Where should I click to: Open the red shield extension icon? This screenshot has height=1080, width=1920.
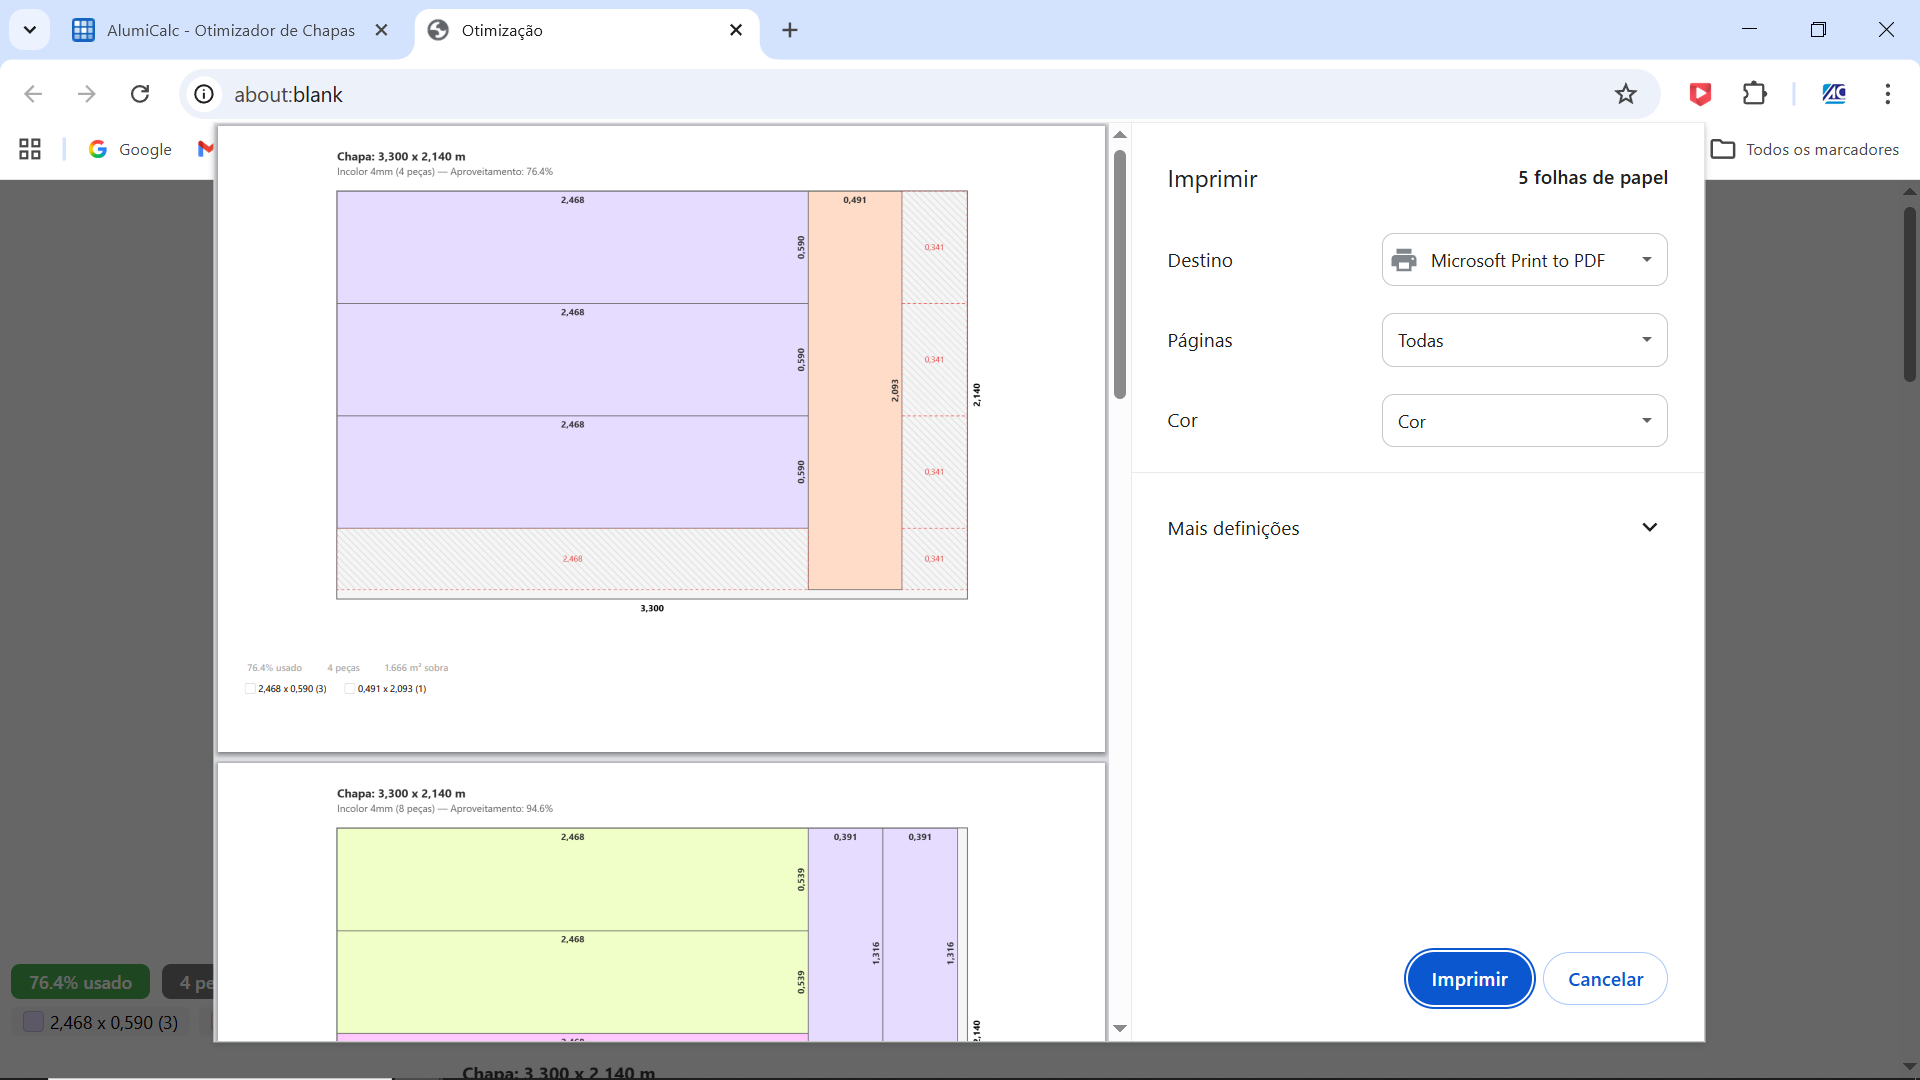(x=1700, y=94)
